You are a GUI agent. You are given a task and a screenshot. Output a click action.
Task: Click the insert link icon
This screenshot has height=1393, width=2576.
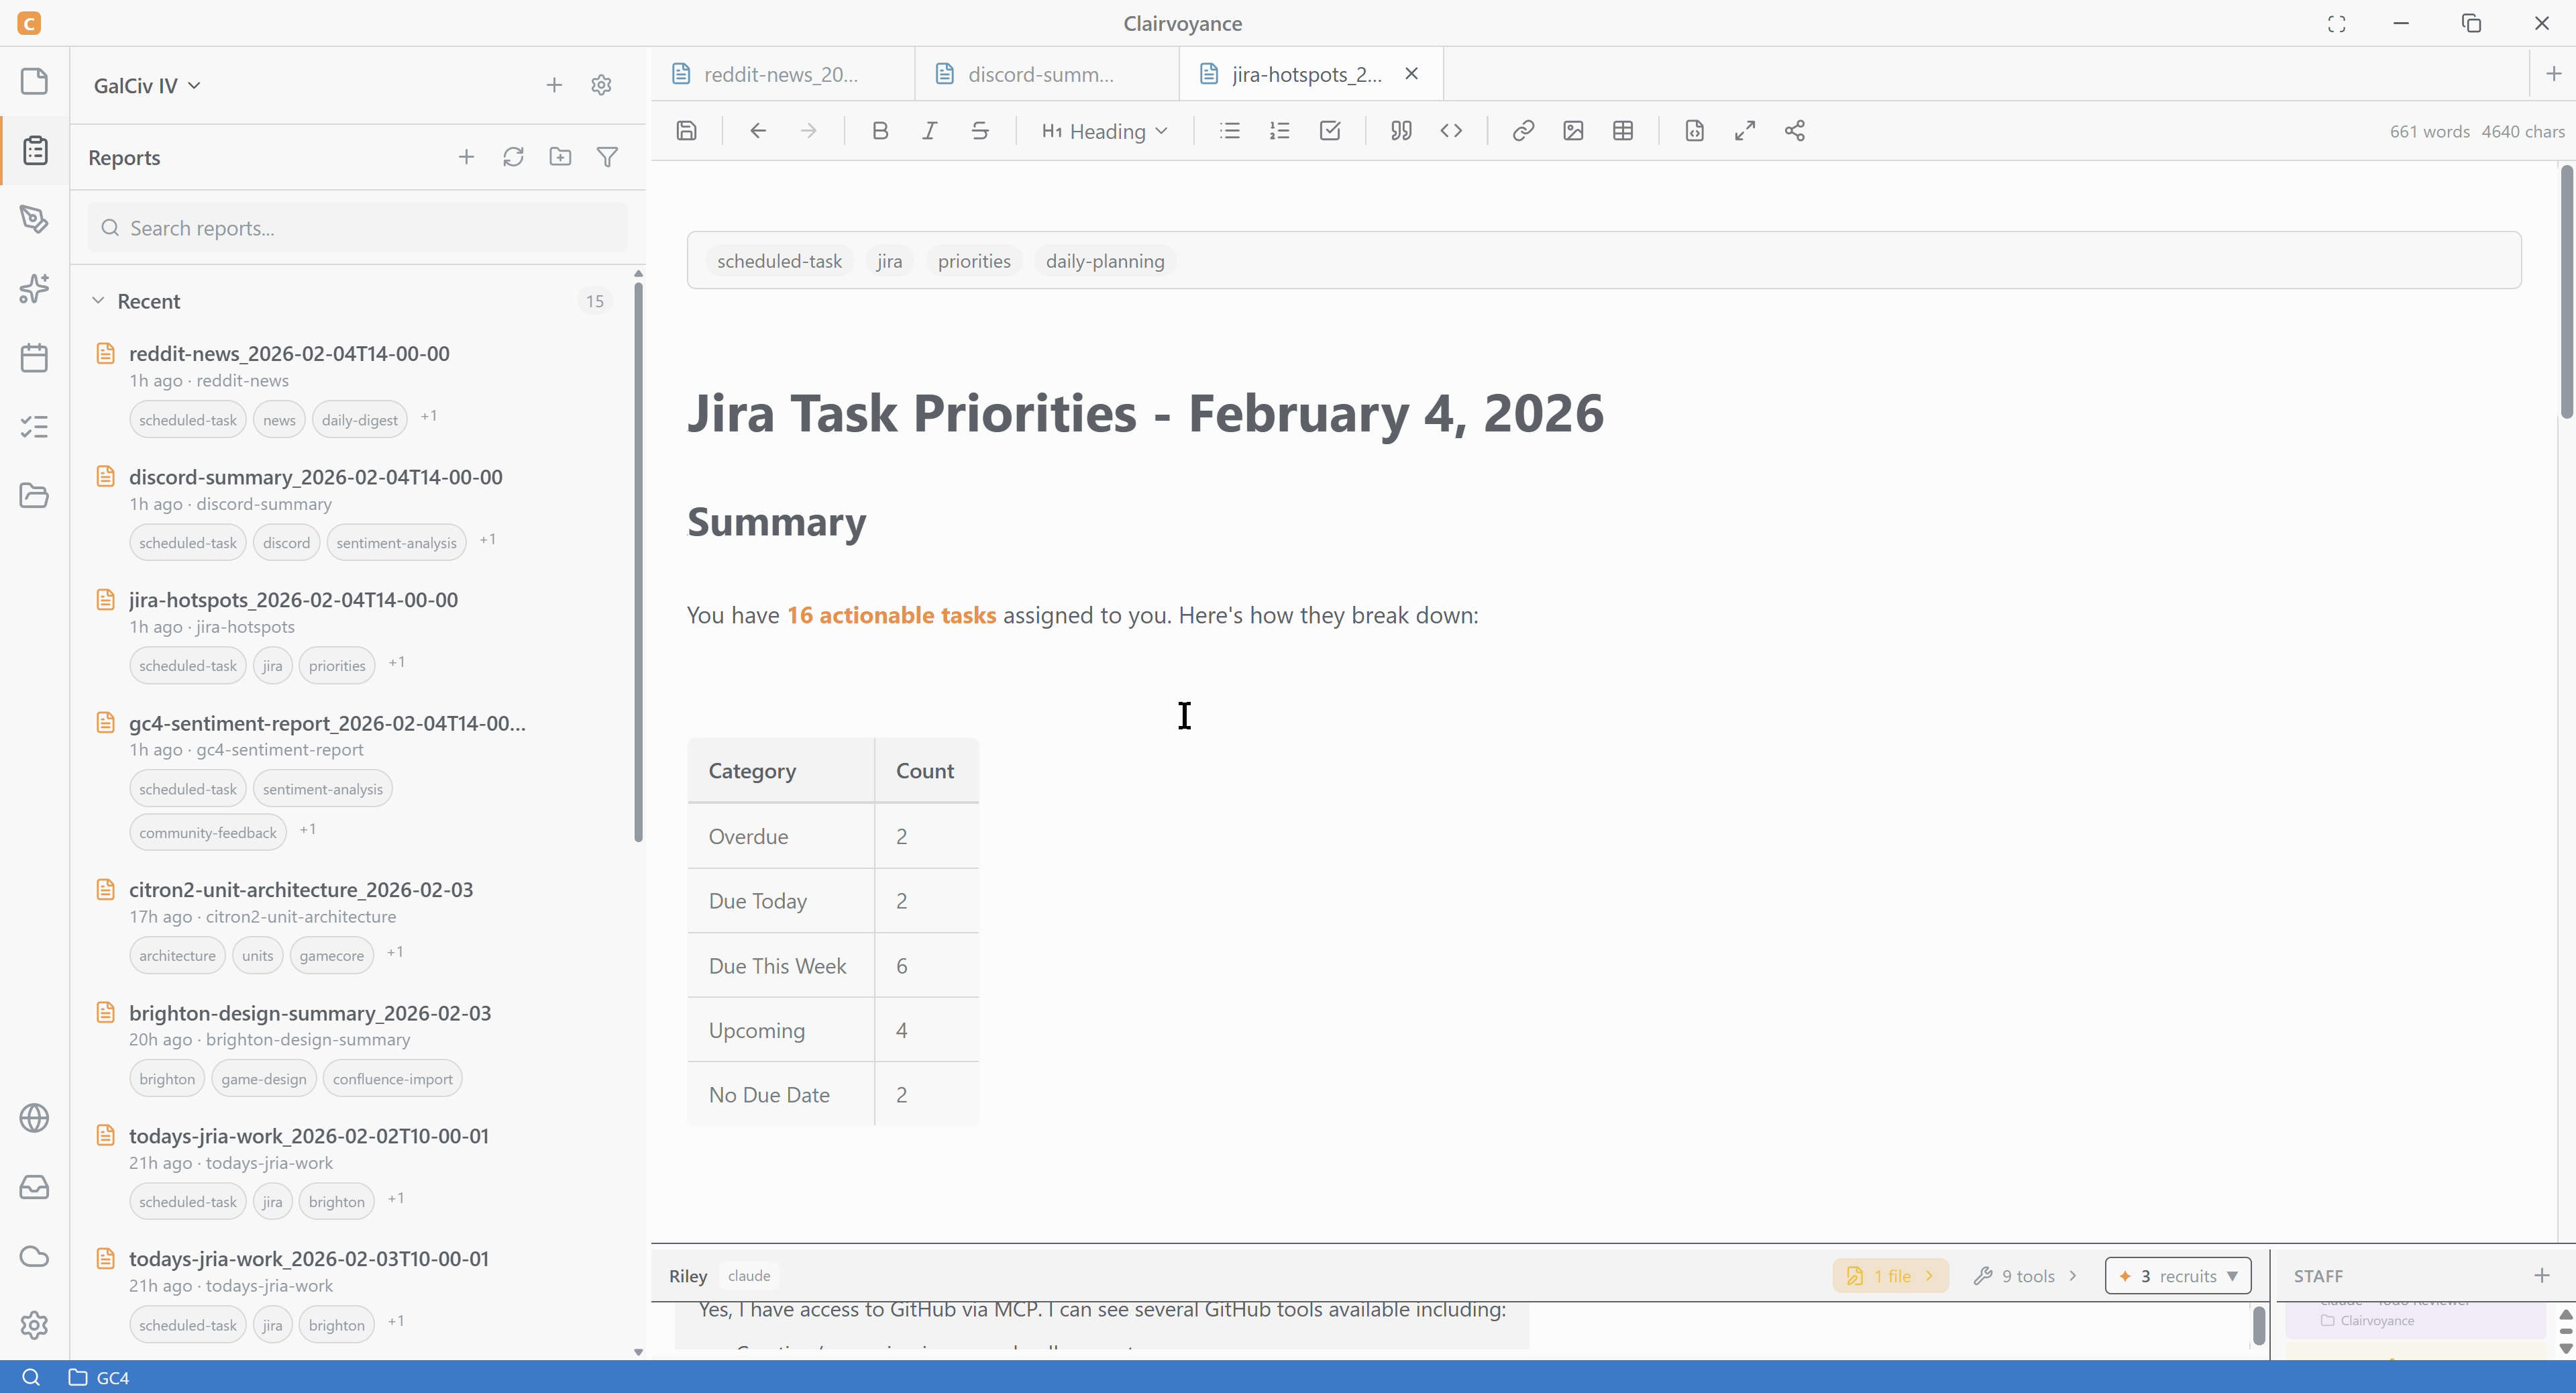point(1523,131)
